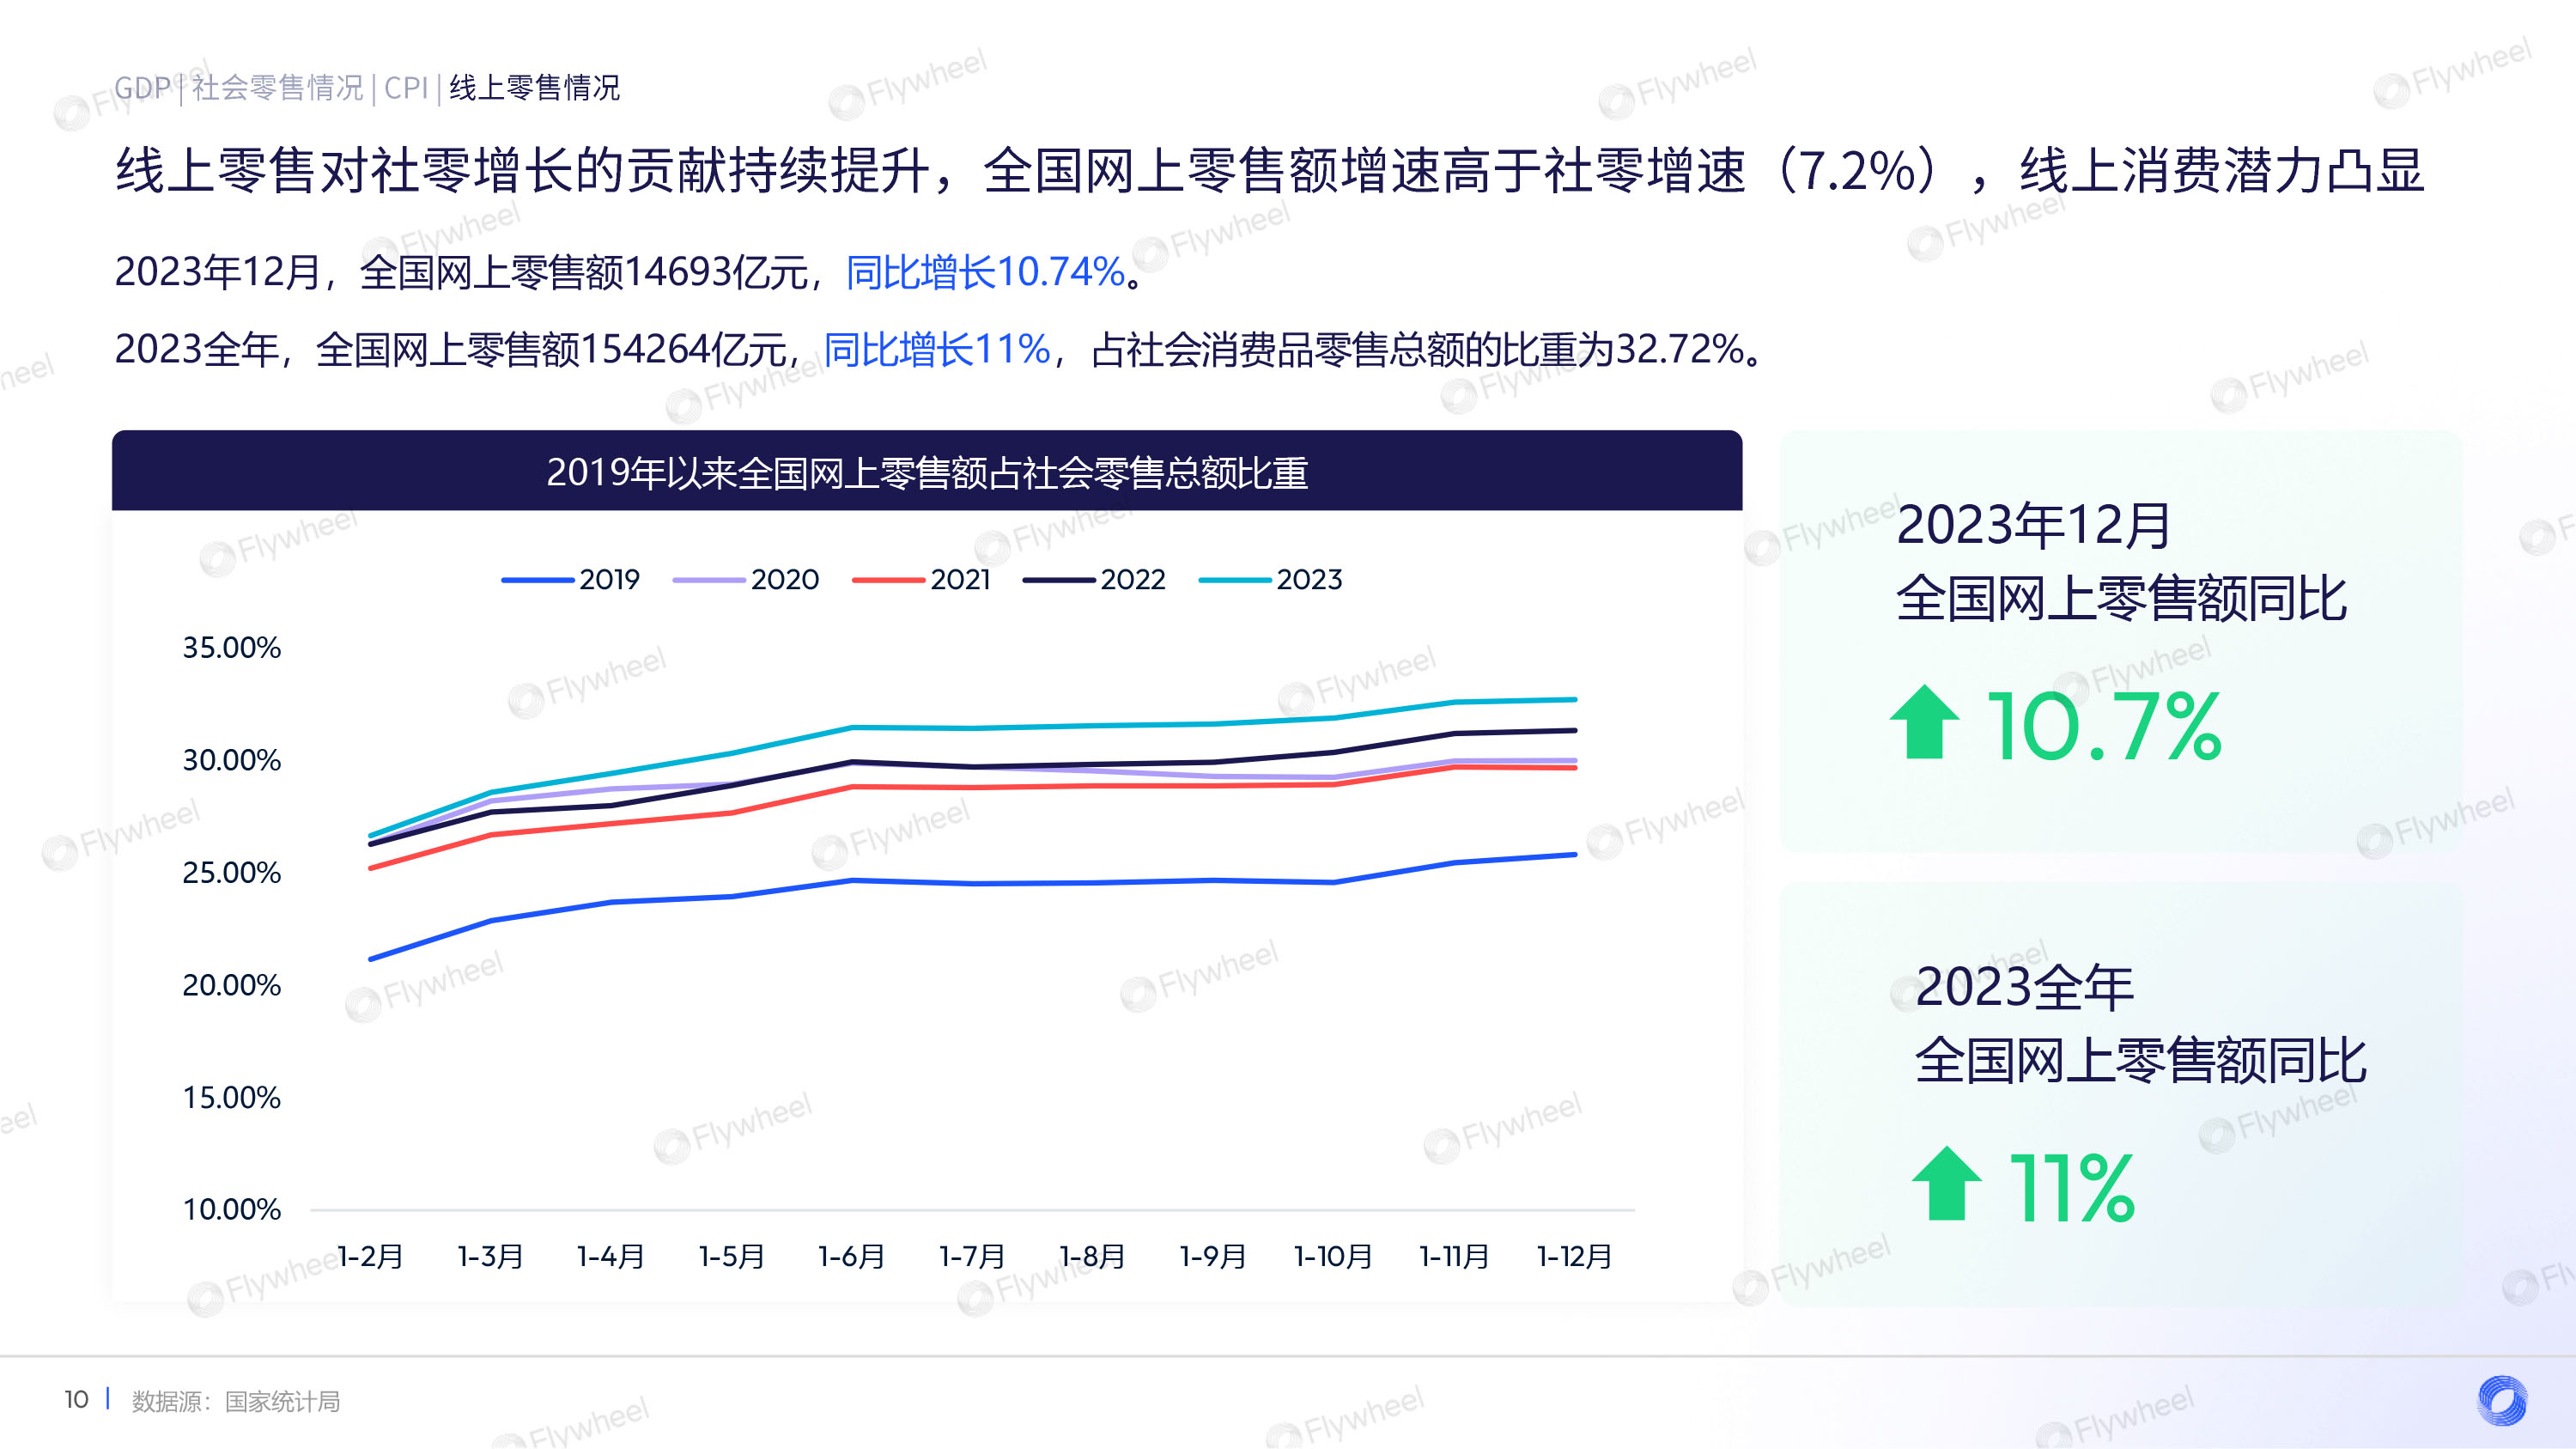Click the green up arrow beside 10.7%
The height and width of the screenshot is (1449, 2576).
point(1925,722)
